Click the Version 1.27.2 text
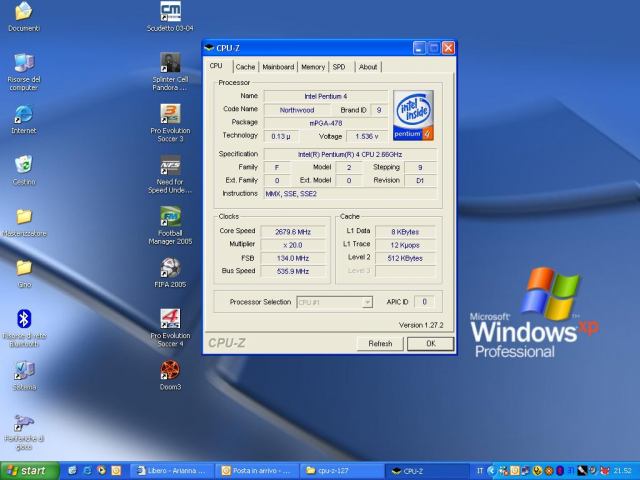Image resolution: width=640 pixels, height=480 pixels. click(421, 325)
